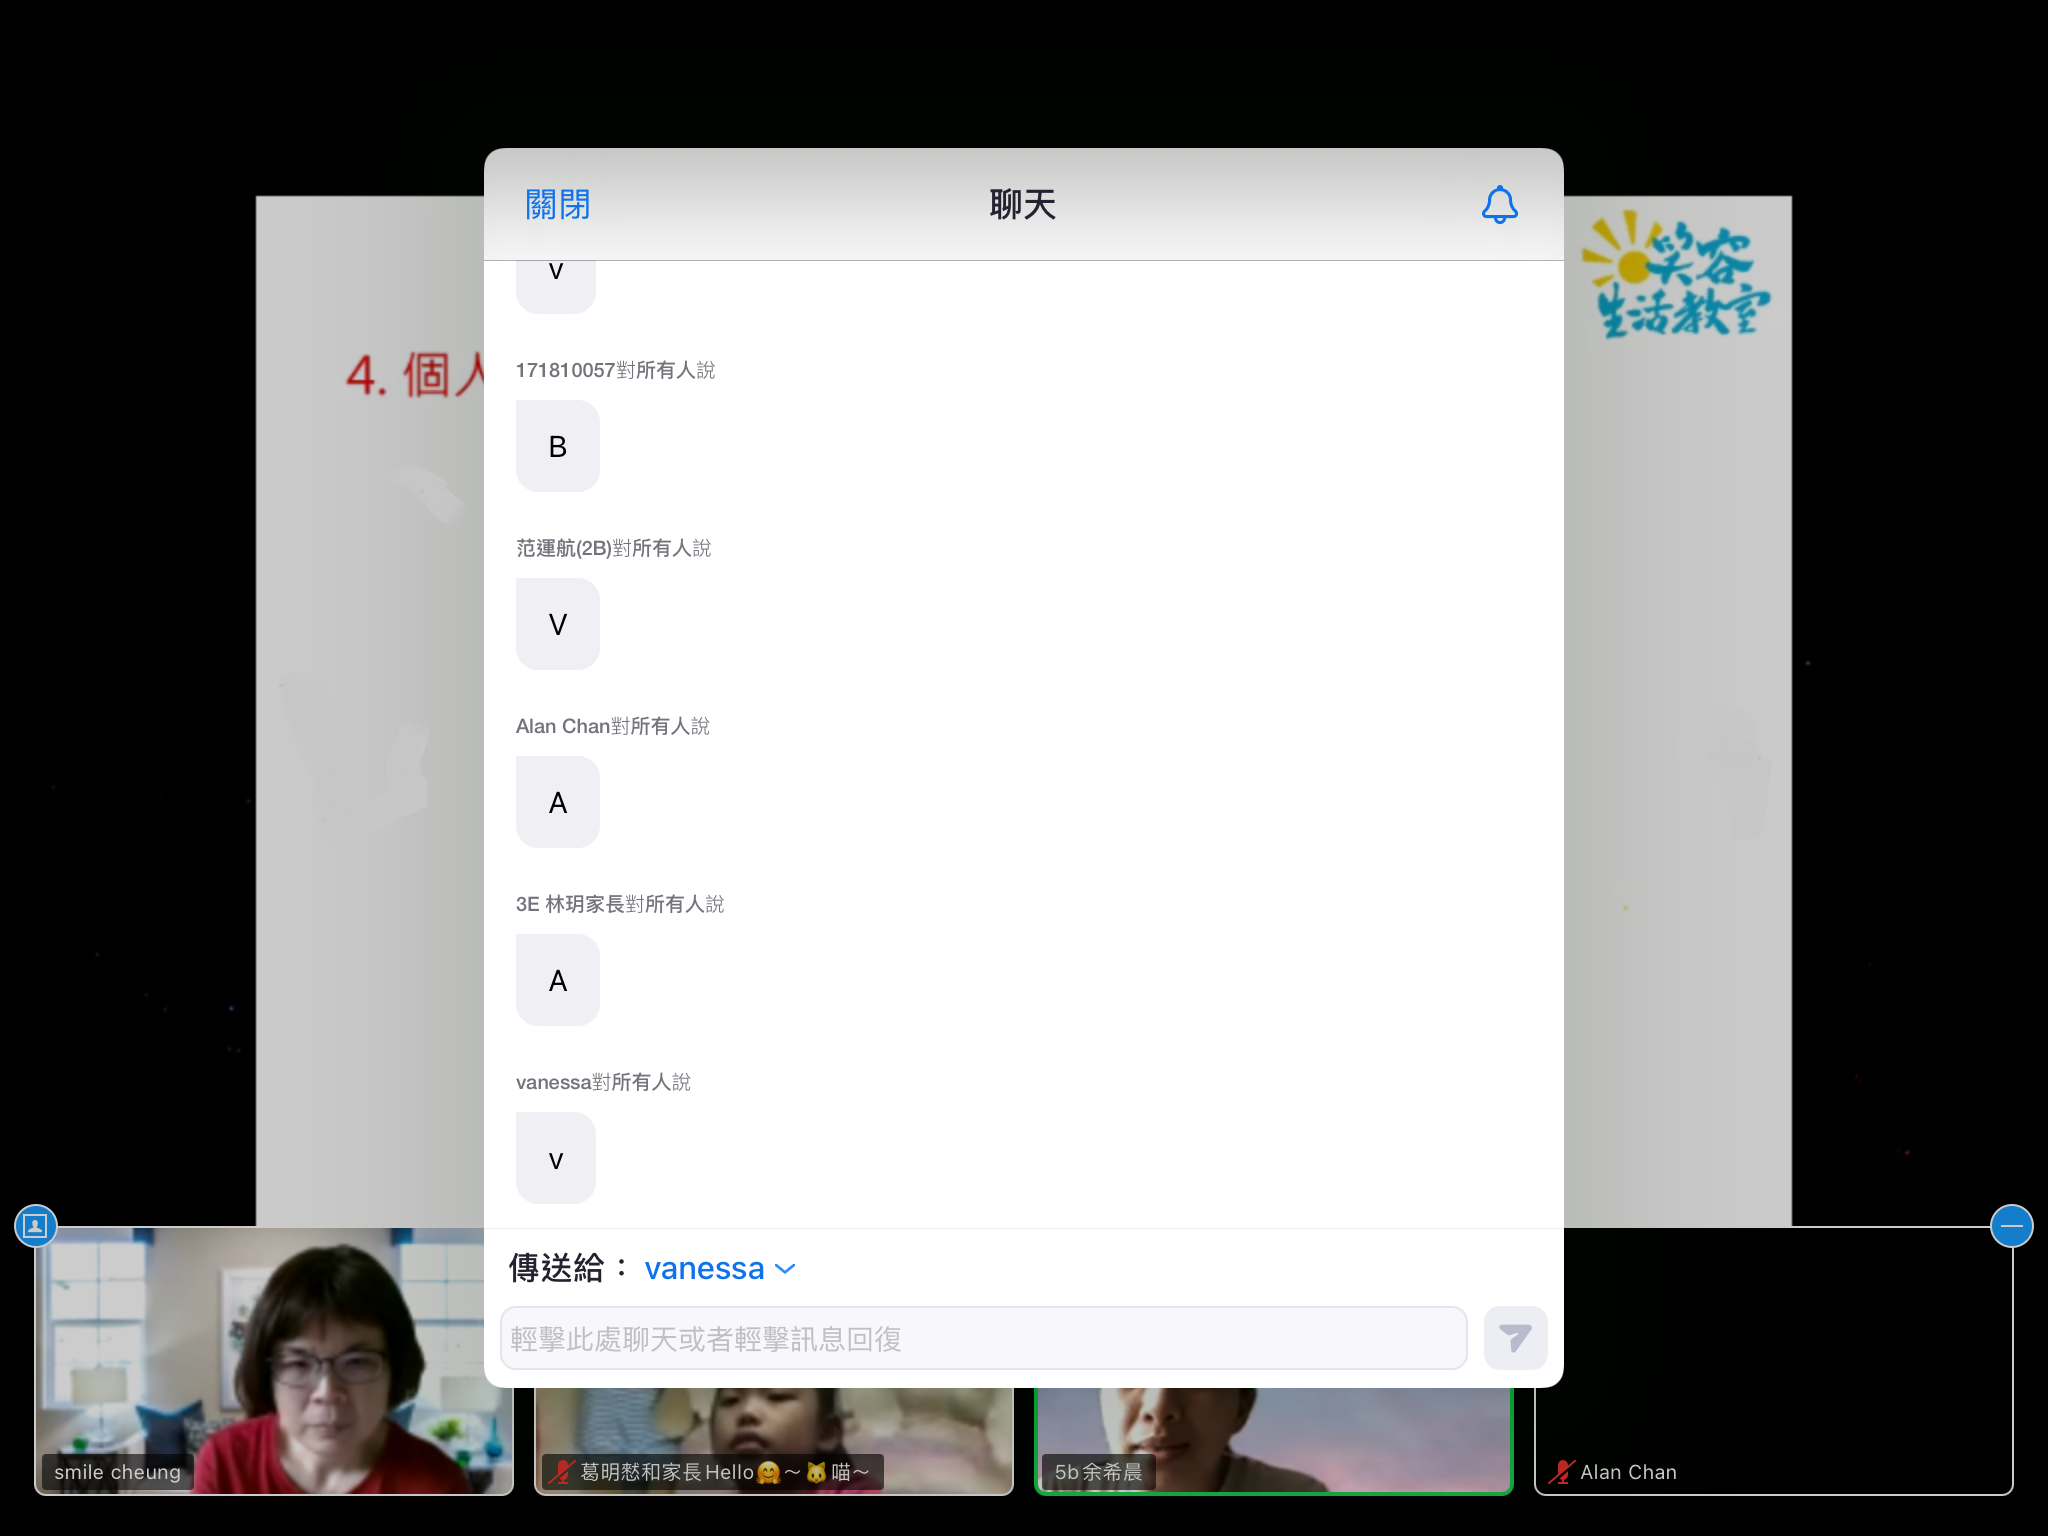Click the 笑容生活教室 sun logo
This screenshot has width=2048, height=1536.
pos(1674,275)
